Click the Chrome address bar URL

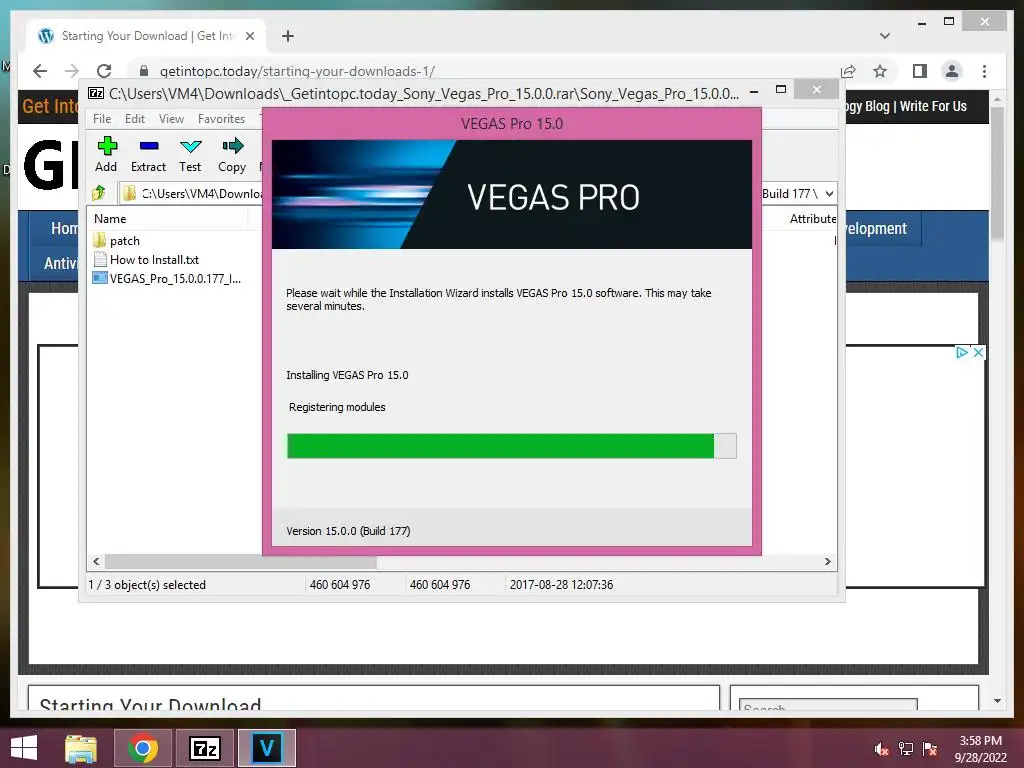(297, 71)
